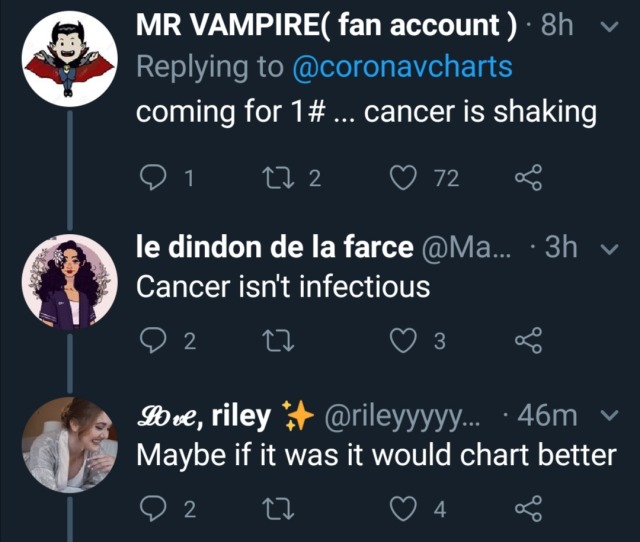View MR VAMPIRE's cartoon vampire avatar

(66, 60)
